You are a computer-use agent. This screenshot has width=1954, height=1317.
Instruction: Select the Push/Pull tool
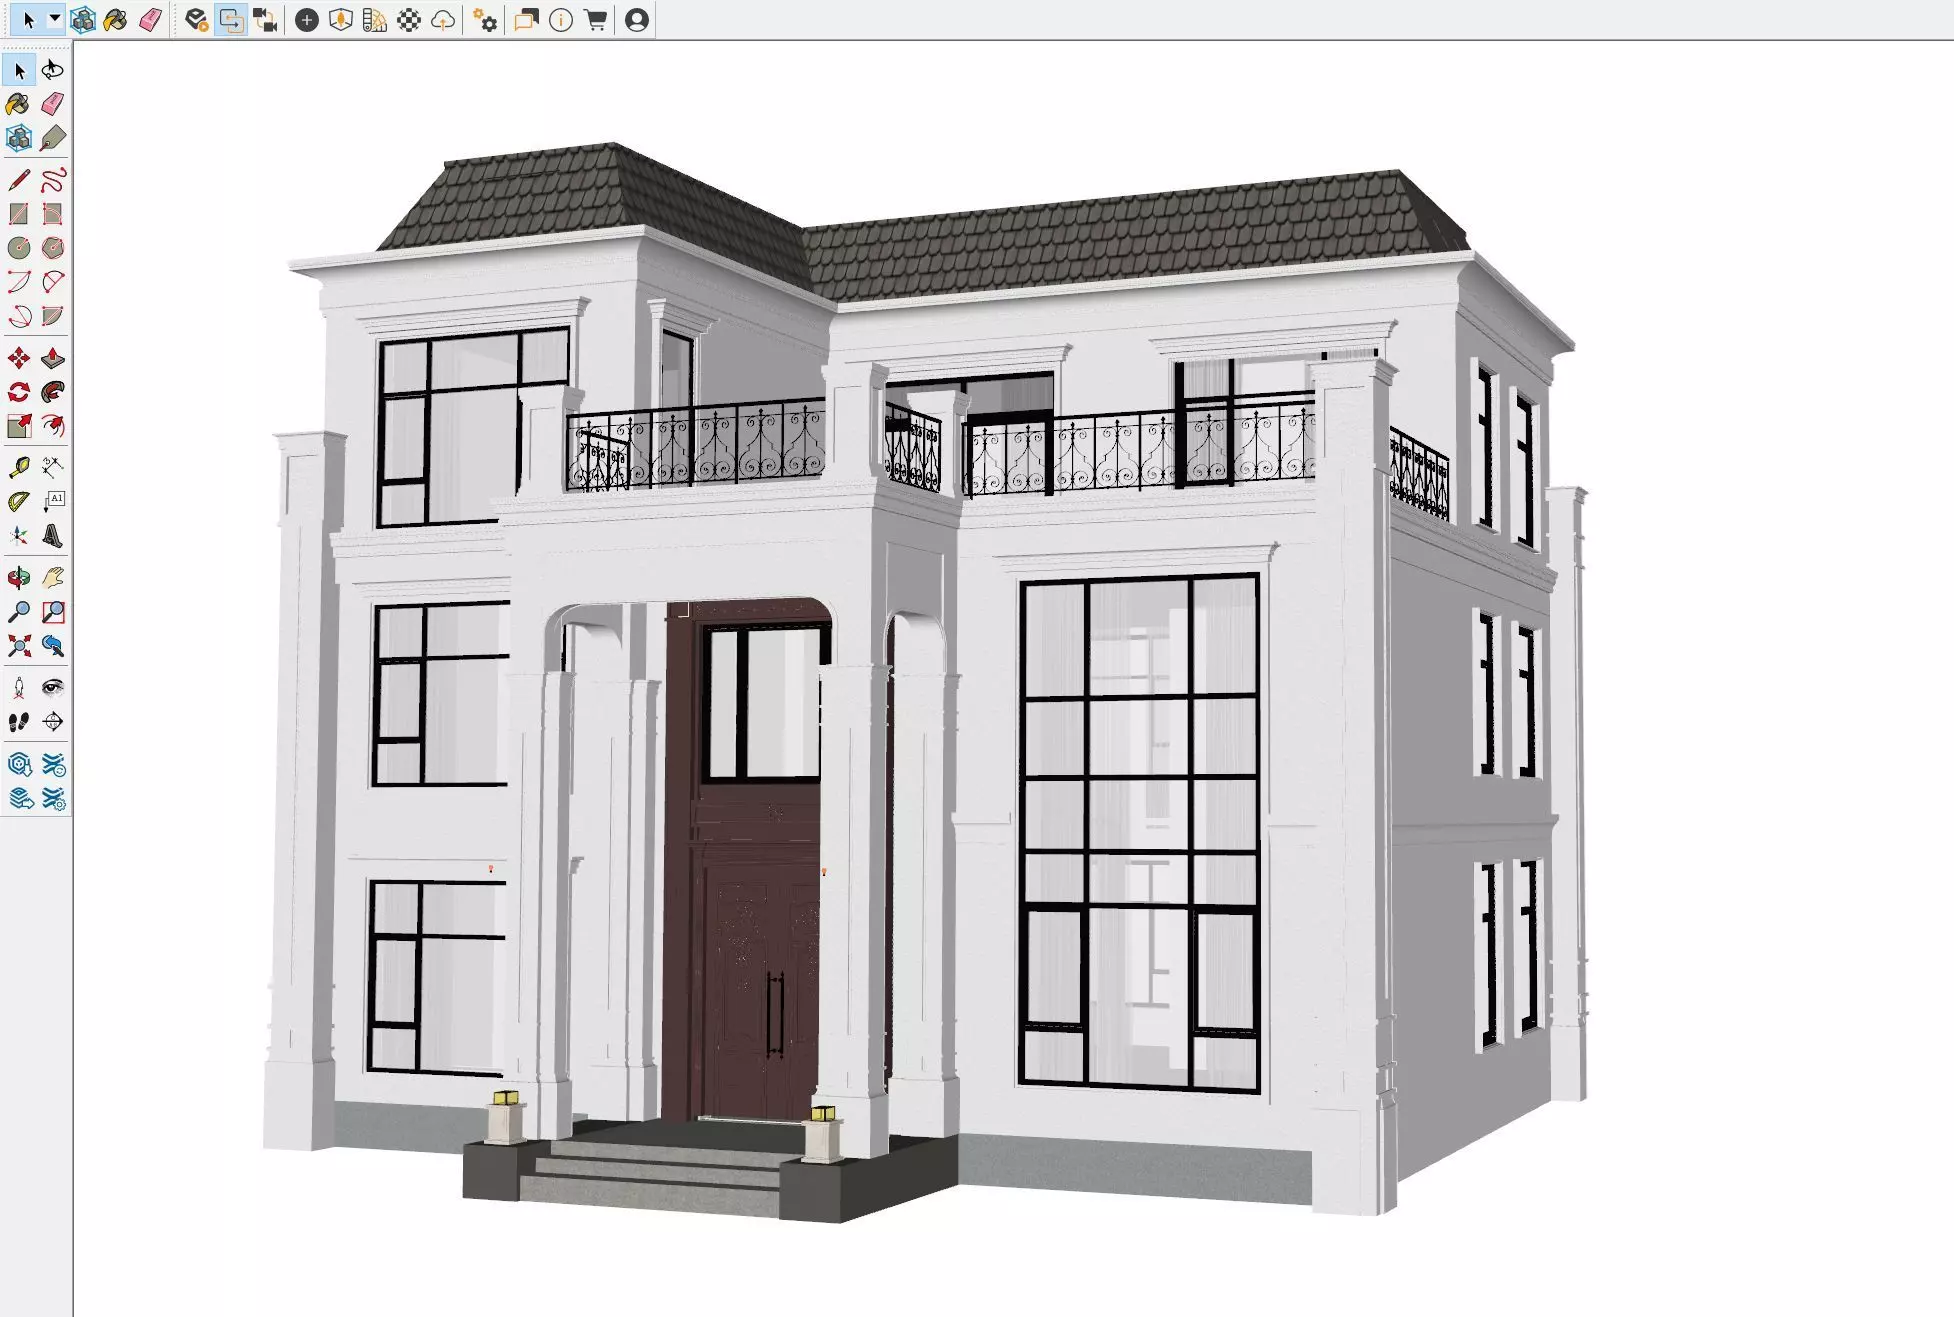coord(53,358)
